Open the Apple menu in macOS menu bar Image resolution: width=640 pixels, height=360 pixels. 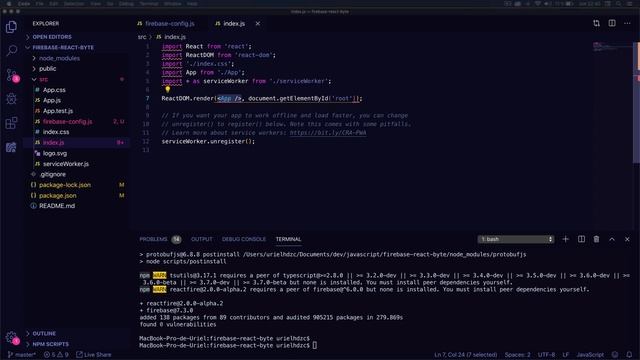(9, 4)
